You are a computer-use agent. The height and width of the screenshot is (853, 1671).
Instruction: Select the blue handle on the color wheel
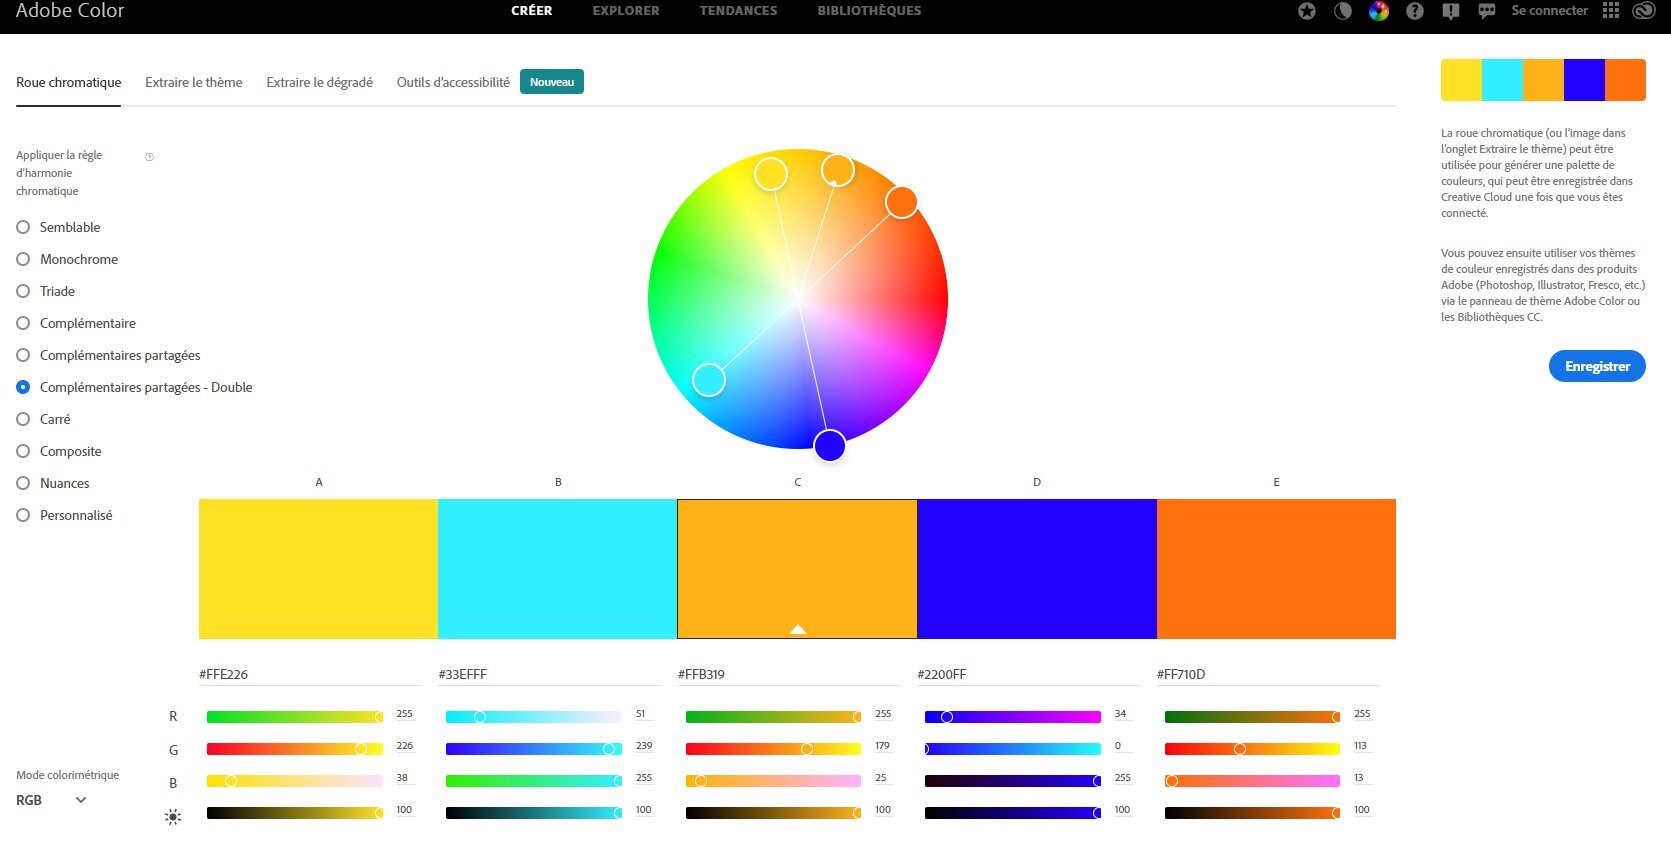[830, 445]
